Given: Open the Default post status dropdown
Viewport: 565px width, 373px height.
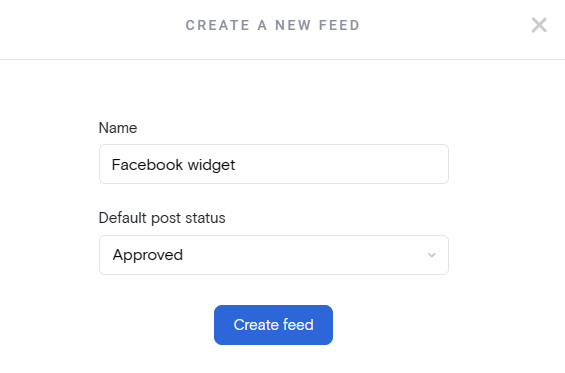Looking at the screenshot, I should point(274,255).
